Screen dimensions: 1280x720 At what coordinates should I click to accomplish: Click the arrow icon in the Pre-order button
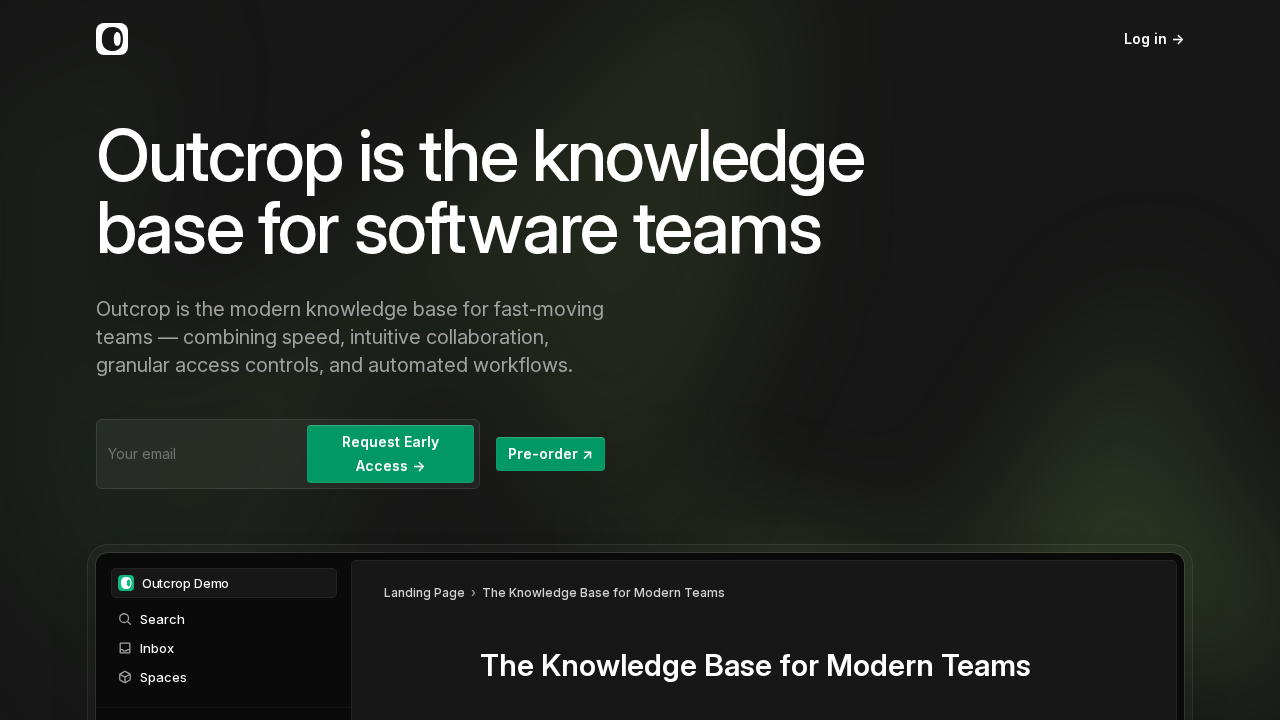(x=588, y=455)
